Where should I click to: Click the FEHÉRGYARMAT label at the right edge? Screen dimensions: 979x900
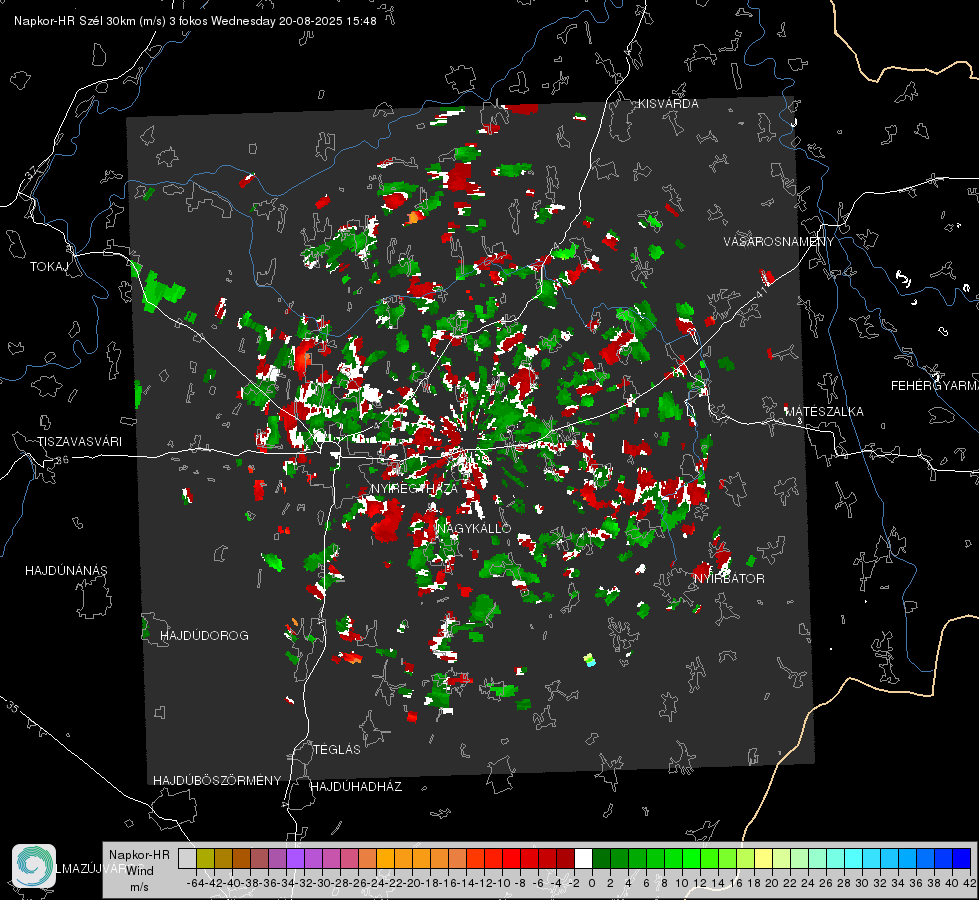click(x=935, y=386)
